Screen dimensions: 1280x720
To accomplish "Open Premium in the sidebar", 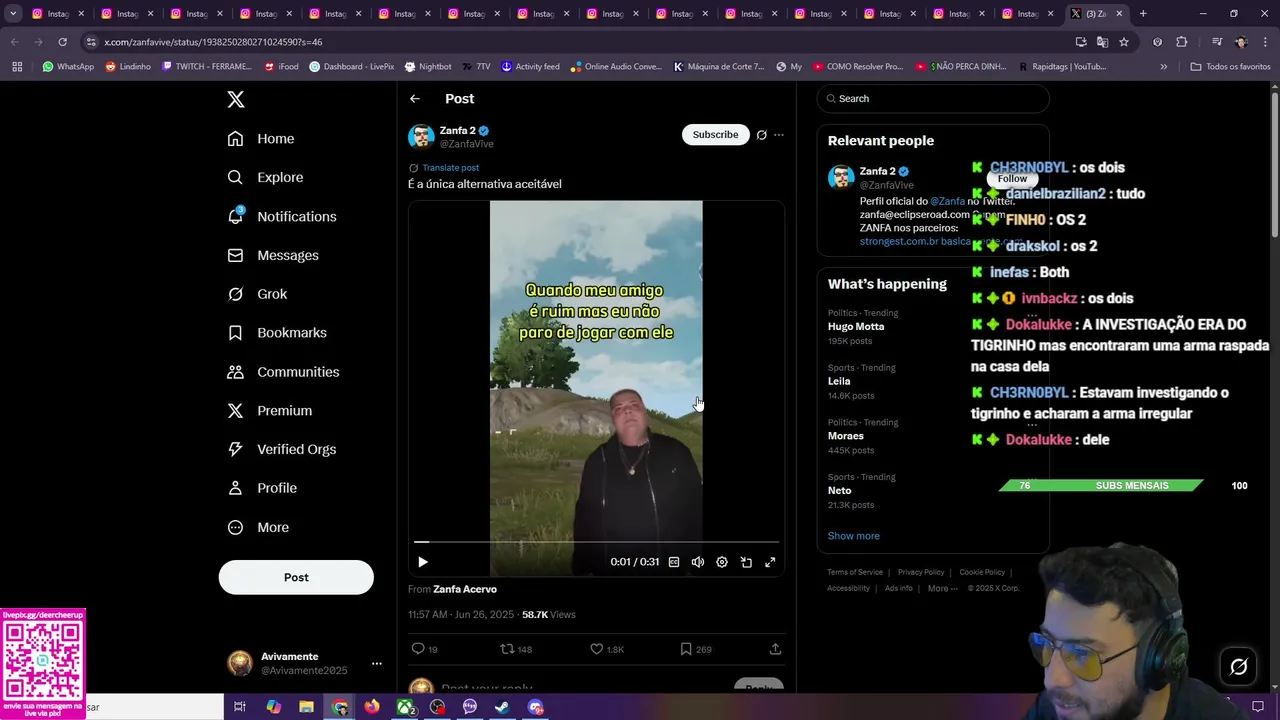I will pyautogui.click(x=269, y=411).
